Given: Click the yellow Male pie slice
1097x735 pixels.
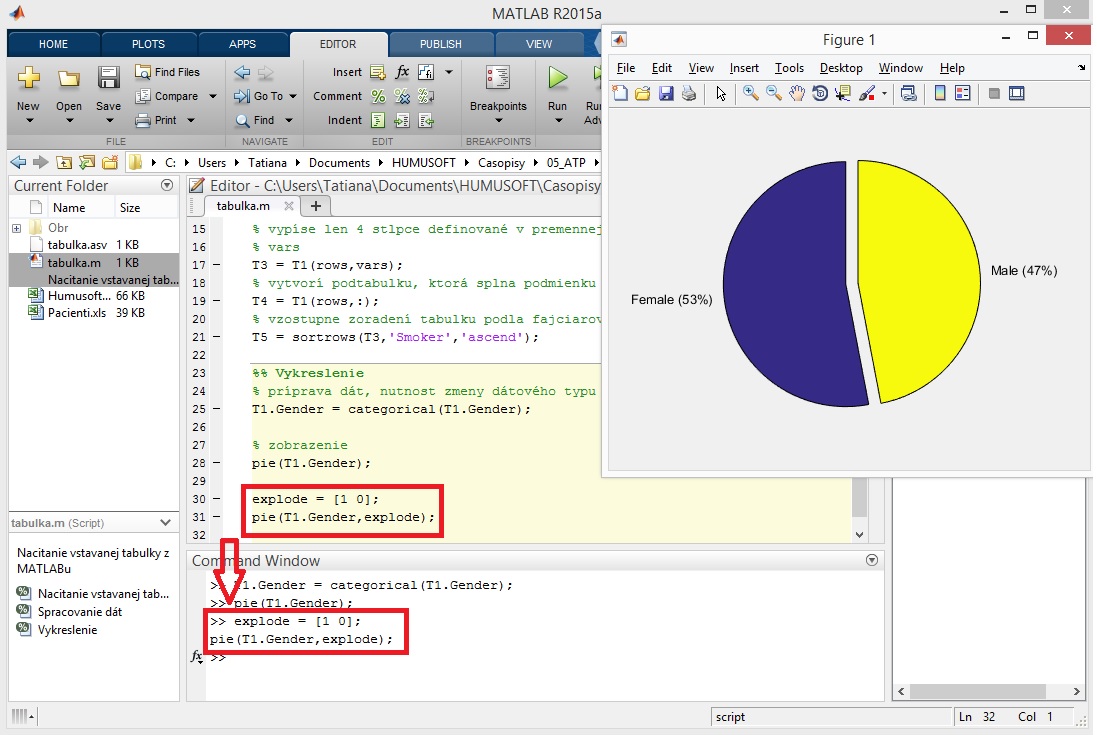Looking at the screenshot, I should 920,280.
